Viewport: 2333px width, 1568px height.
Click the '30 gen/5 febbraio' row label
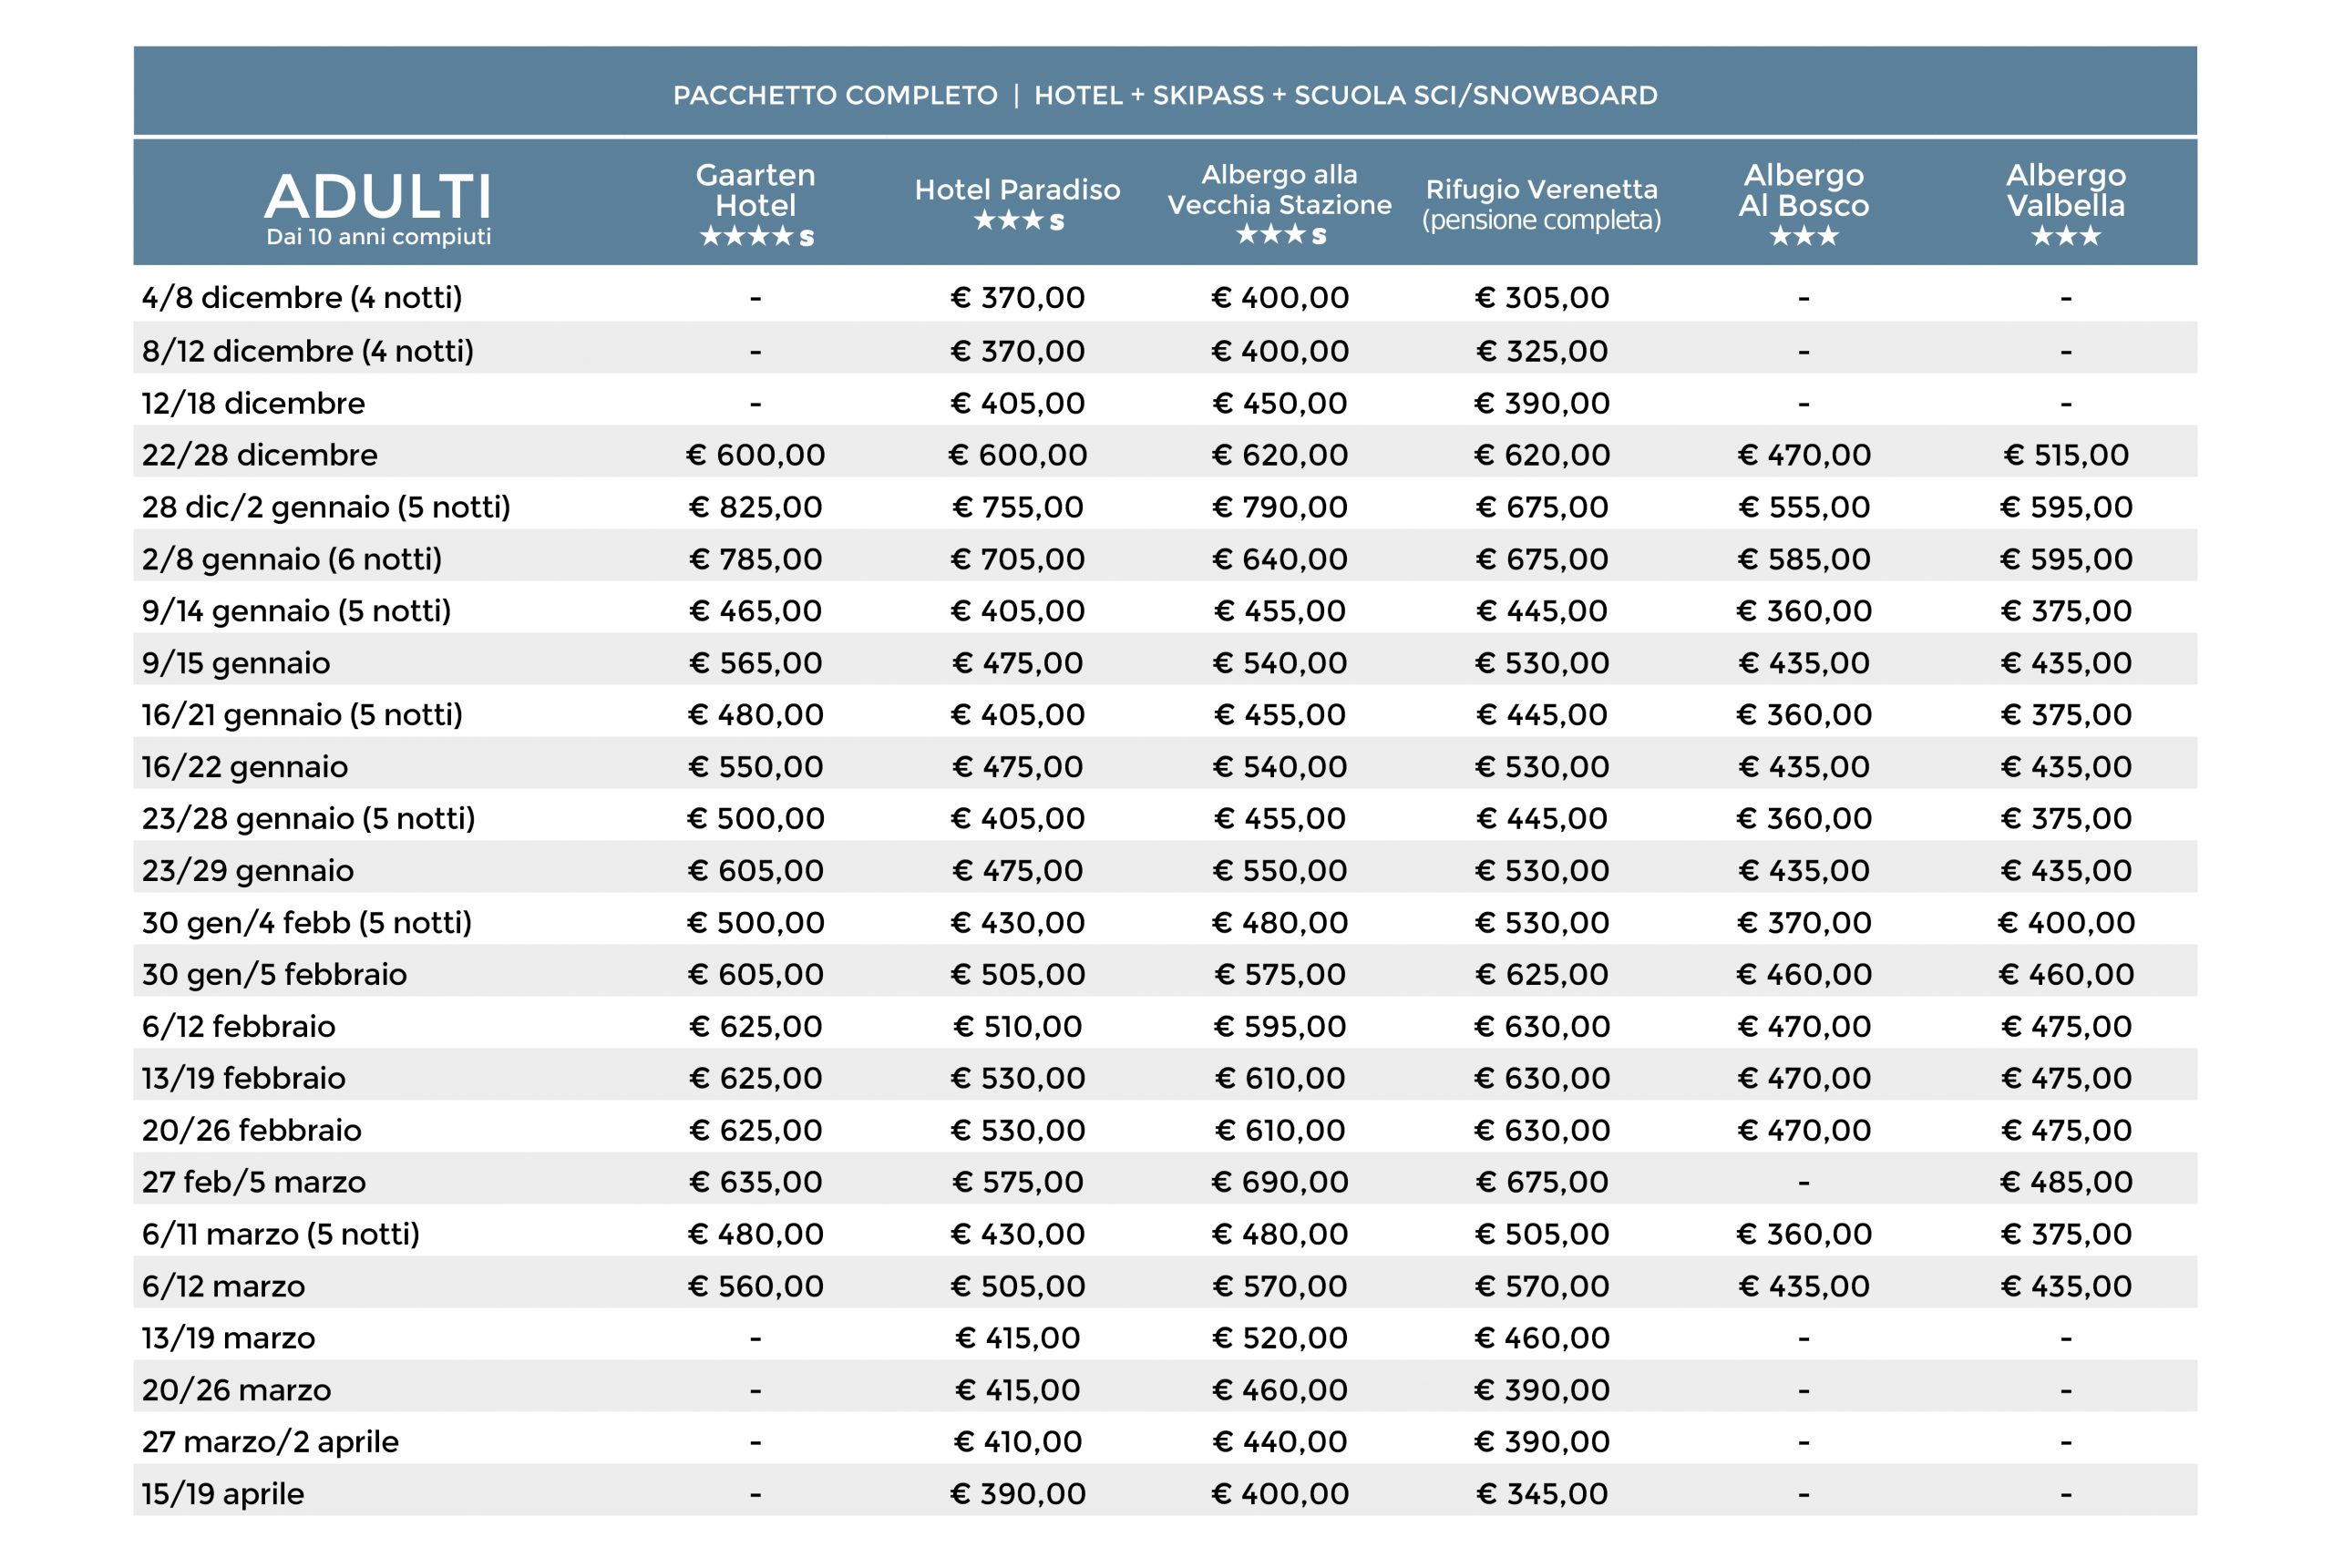coord(275,975)
